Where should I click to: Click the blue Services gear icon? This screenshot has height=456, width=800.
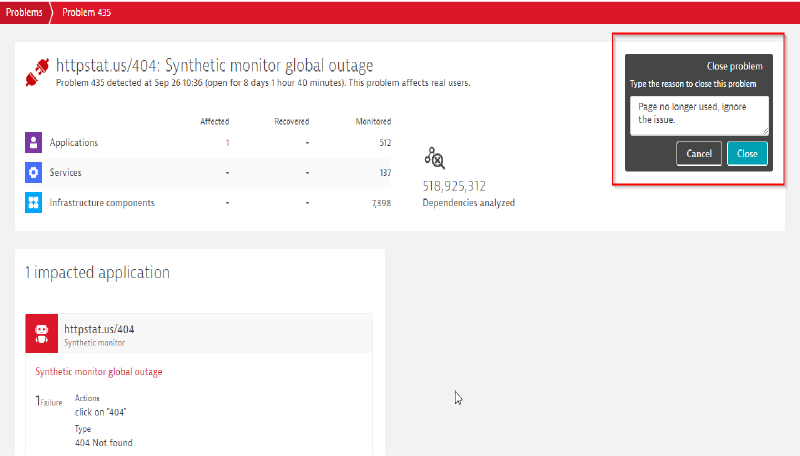pyautogui.click(x=34, y=173)
